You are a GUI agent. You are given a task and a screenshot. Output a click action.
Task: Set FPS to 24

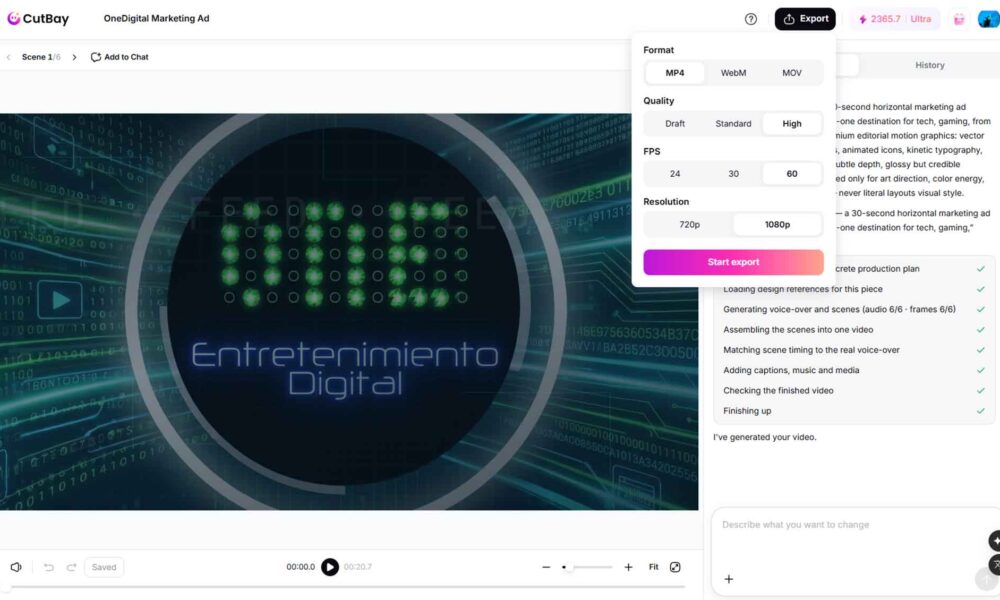[675, 174]
